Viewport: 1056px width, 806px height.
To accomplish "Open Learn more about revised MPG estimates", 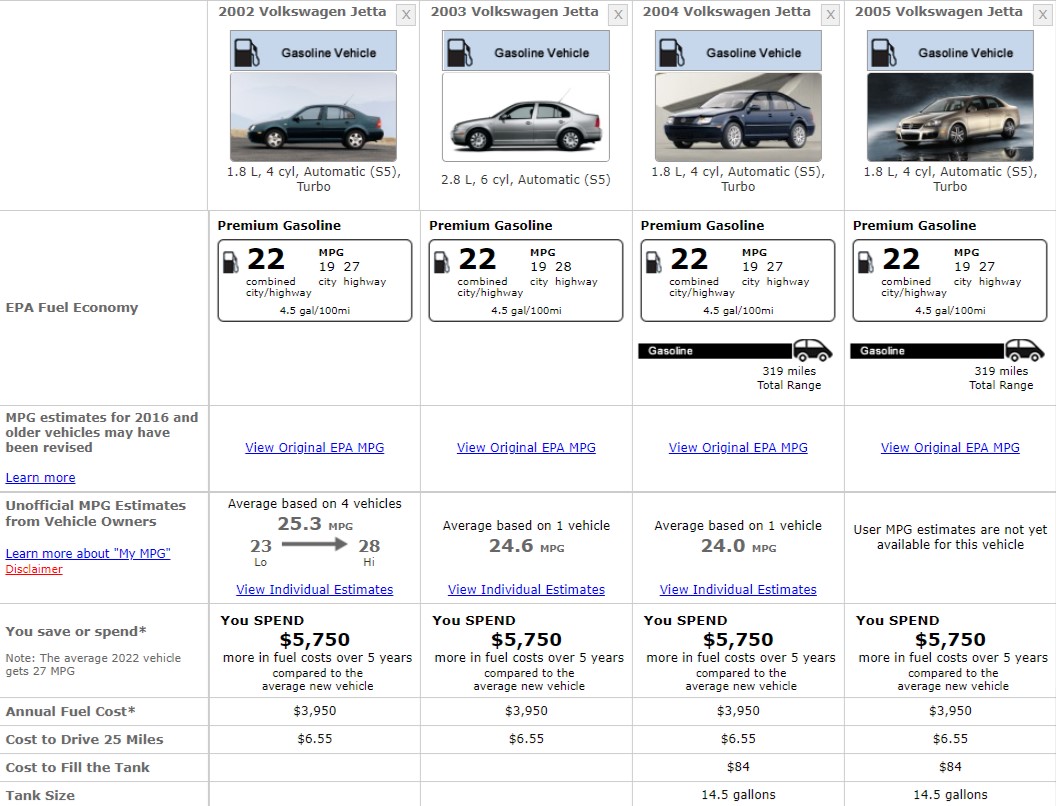I will click(x=40, y=477).
